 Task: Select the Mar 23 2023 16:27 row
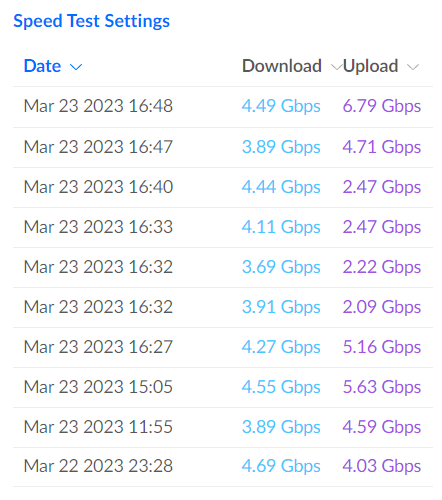(x=223, y=347)
